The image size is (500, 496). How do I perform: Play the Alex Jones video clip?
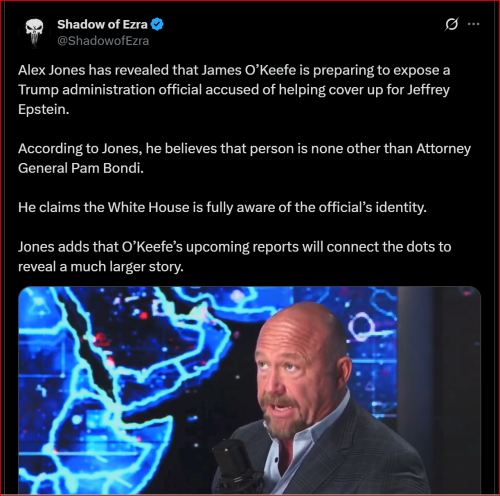(x=250, y=390)
